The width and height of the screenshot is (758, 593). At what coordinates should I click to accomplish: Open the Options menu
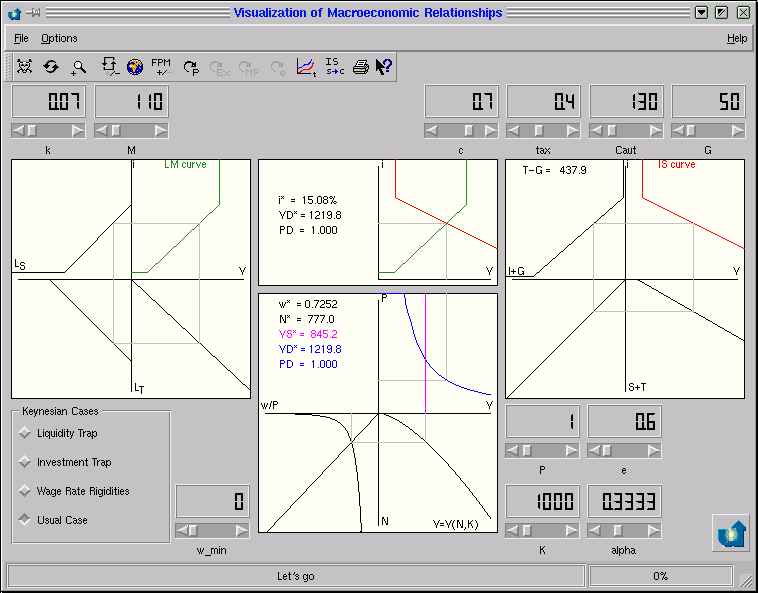(x=59, y=38)
